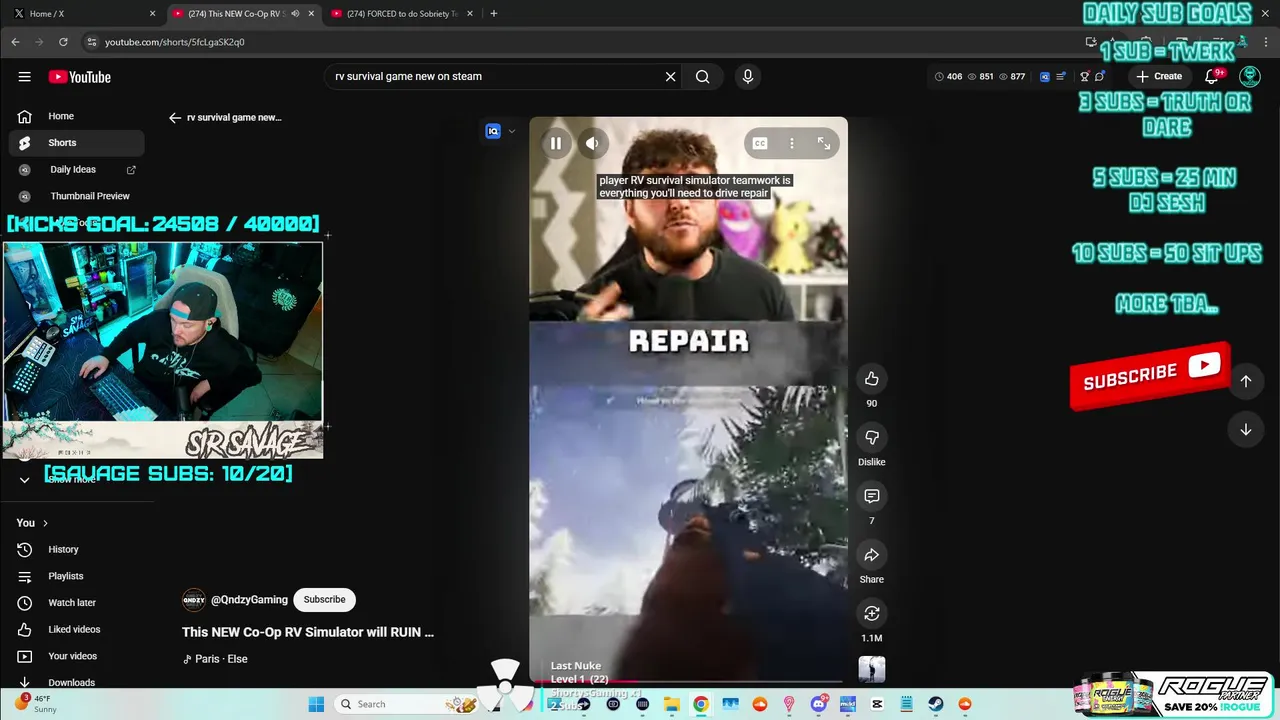Dislike the Short

871,437
